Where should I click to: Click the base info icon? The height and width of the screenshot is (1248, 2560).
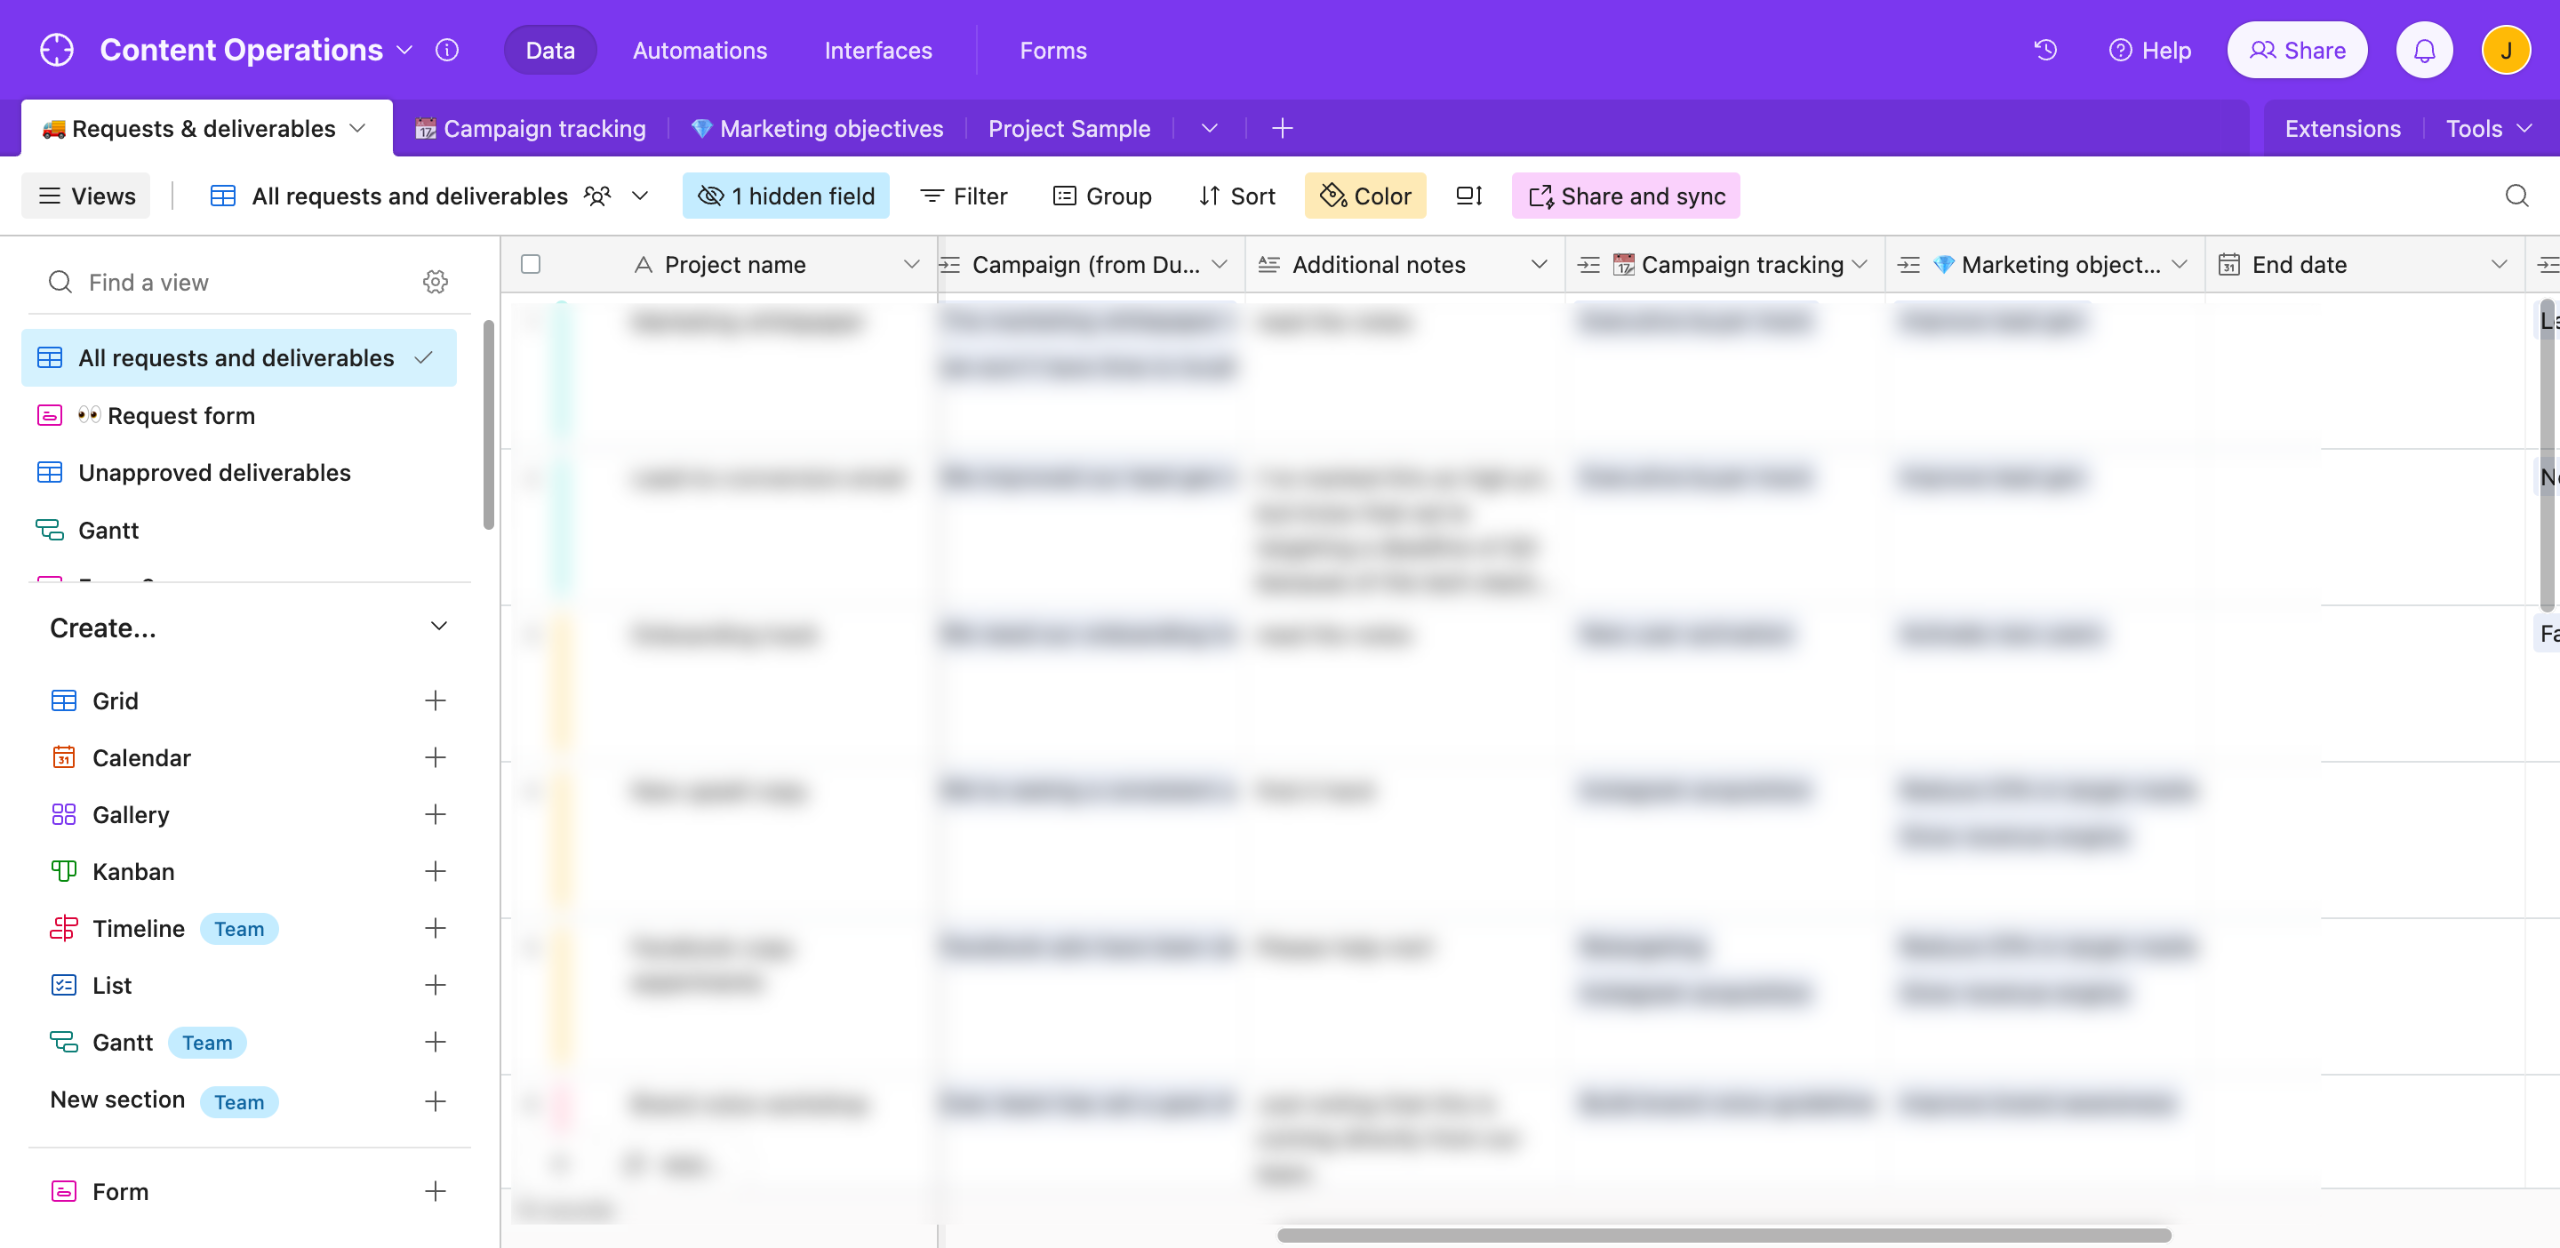tap(447, 50)
